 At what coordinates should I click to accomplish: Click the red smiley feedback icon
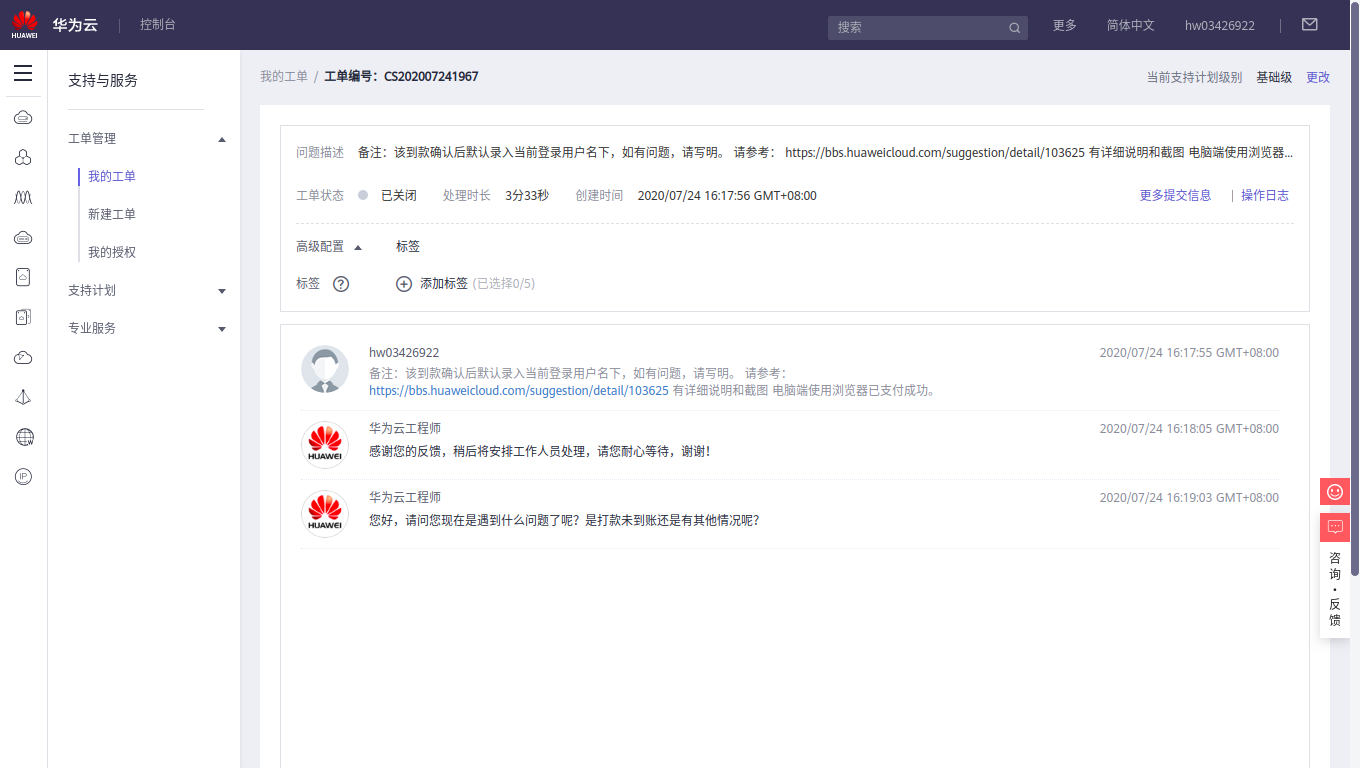click(x=1335, y=492)
